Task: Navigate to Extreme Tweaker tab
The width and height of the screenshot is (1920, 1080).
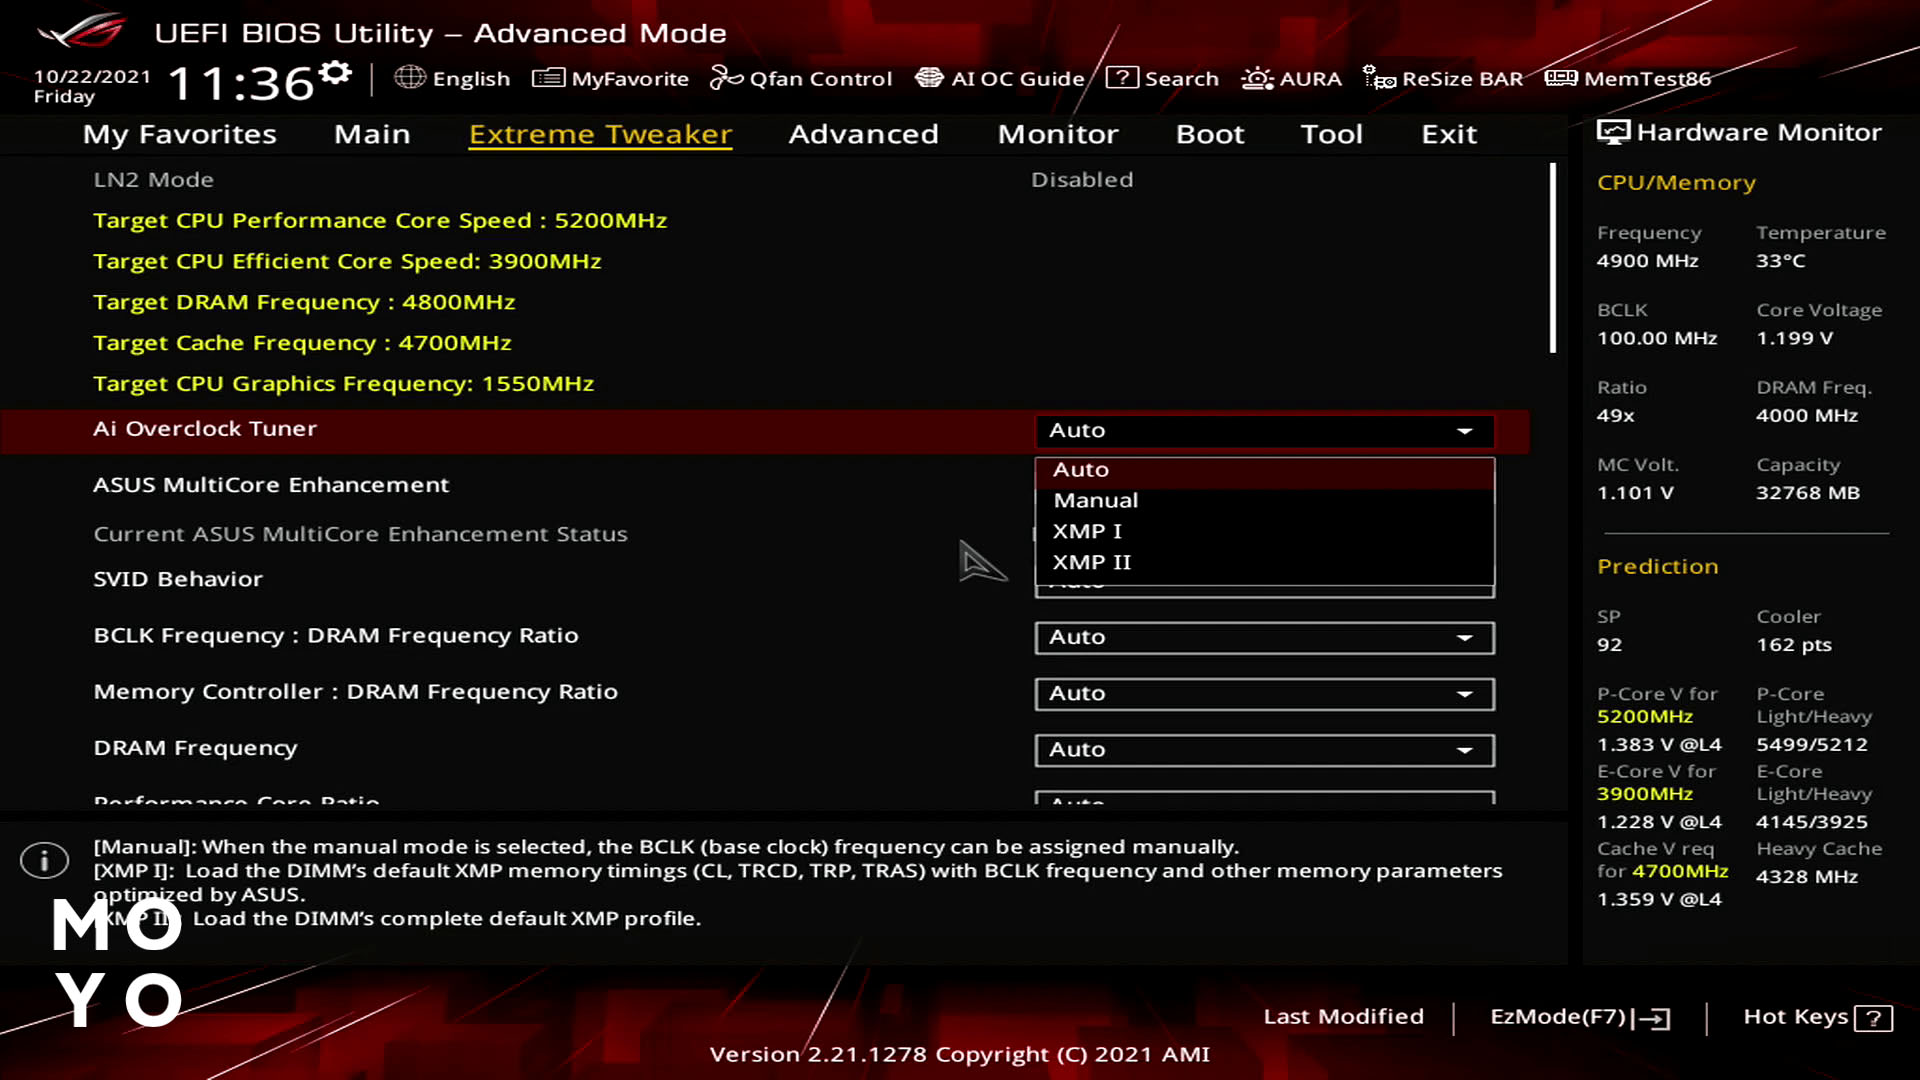Action: pyautogui.click(x=599, y=133)
